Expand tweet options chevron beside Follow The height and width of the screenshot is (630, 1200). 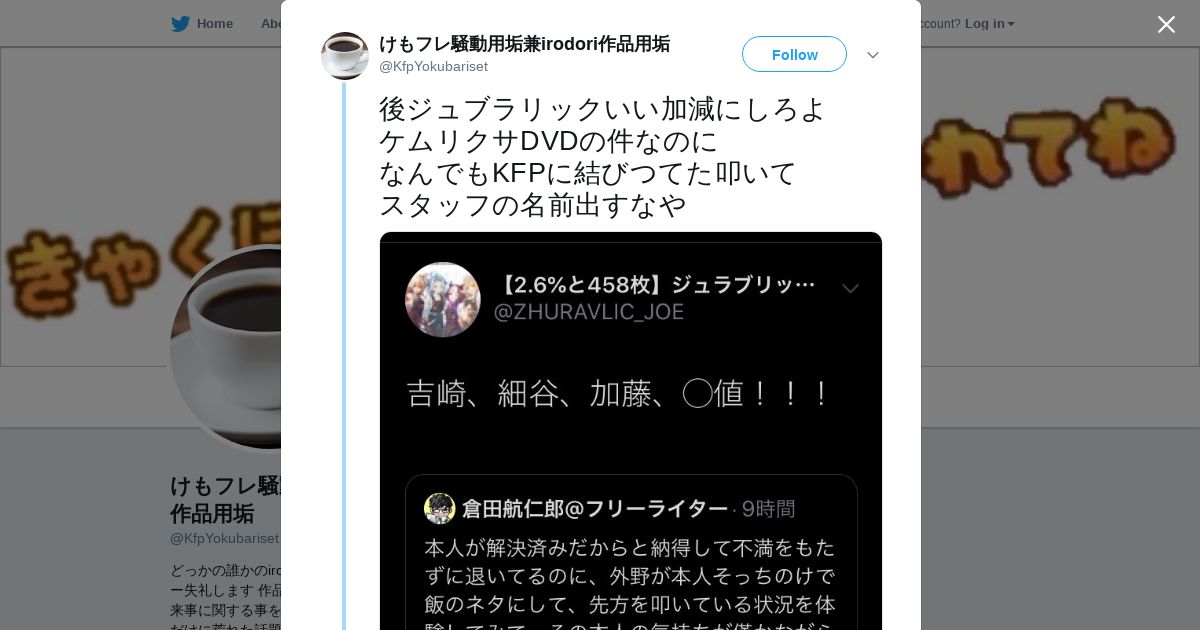(x=872, y=55)
